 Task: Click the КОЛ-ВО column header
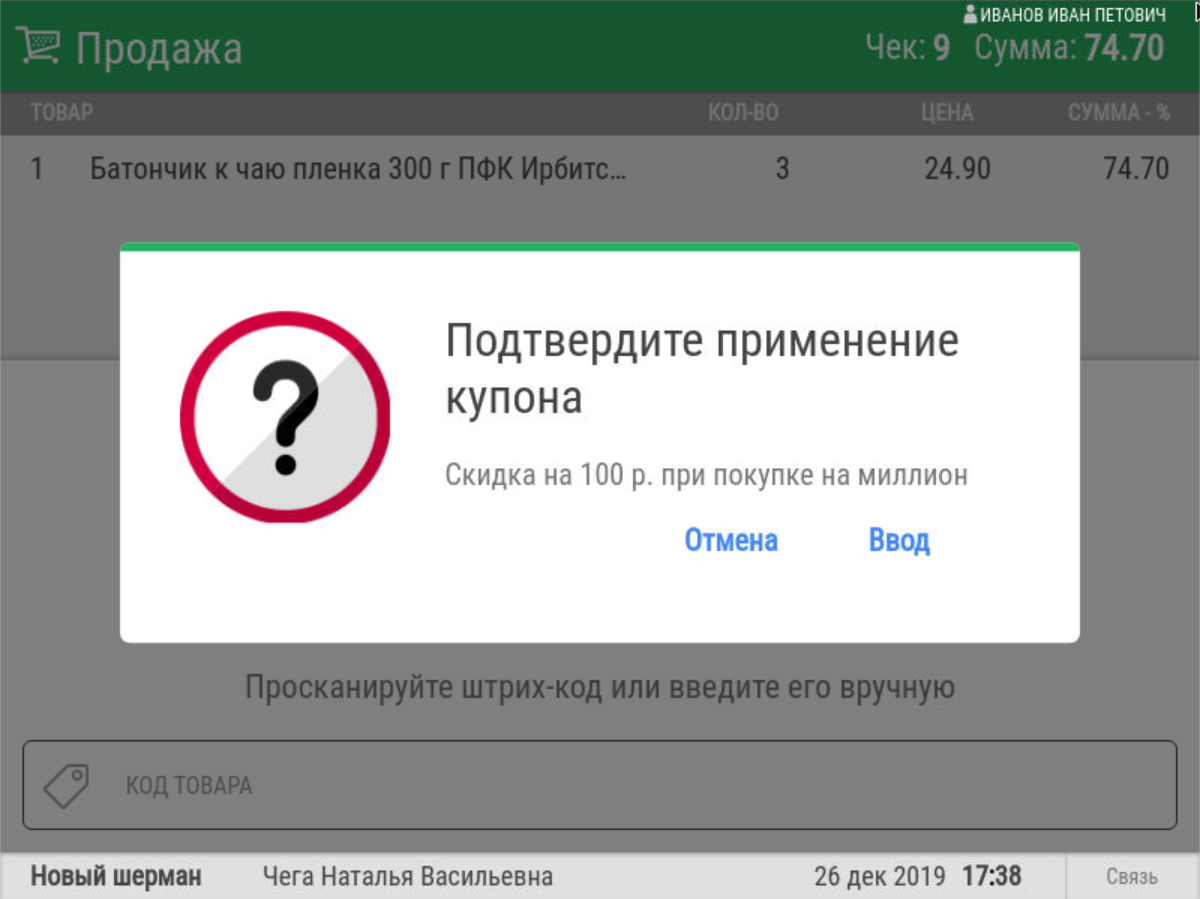point(743,113)
